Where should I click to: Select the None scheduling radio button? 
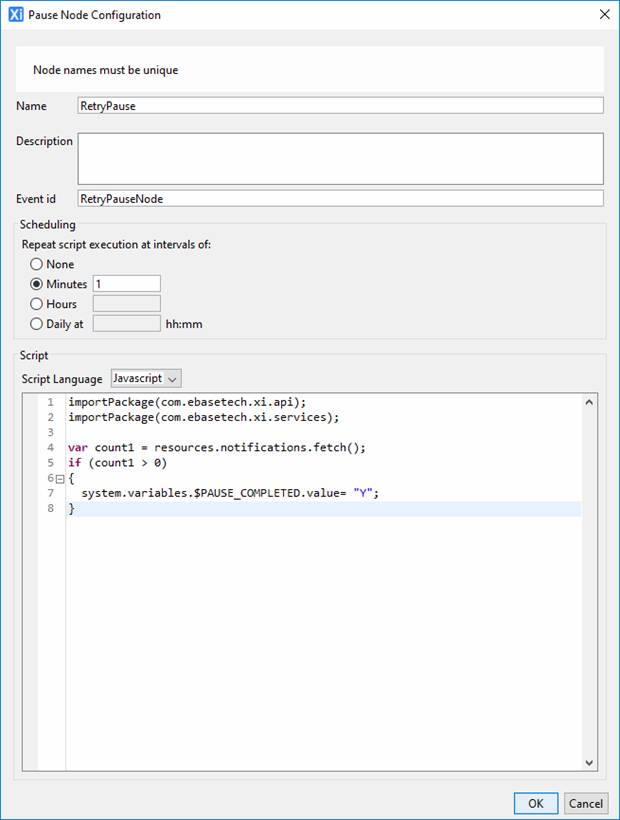click(x=37, y=264)
